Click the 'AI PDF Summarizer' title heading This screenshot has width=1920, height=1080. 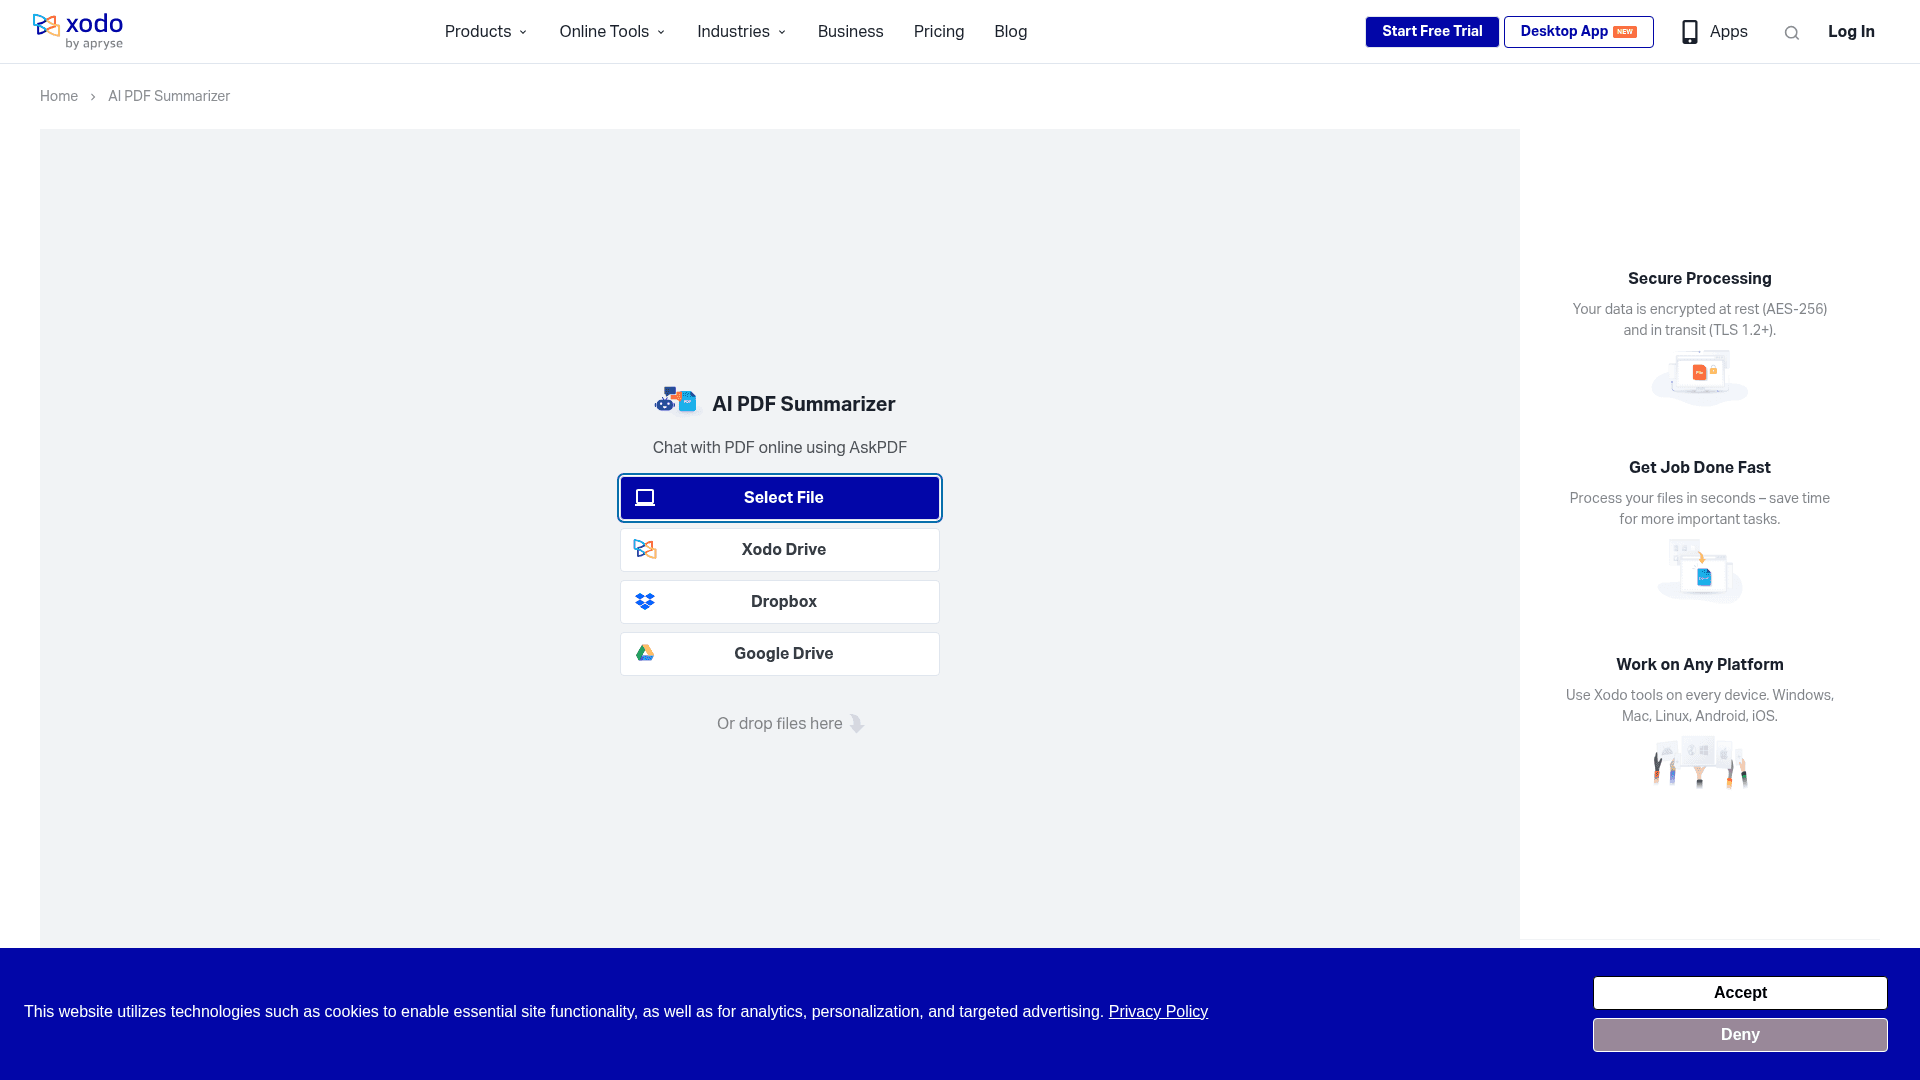pos(804,404)
